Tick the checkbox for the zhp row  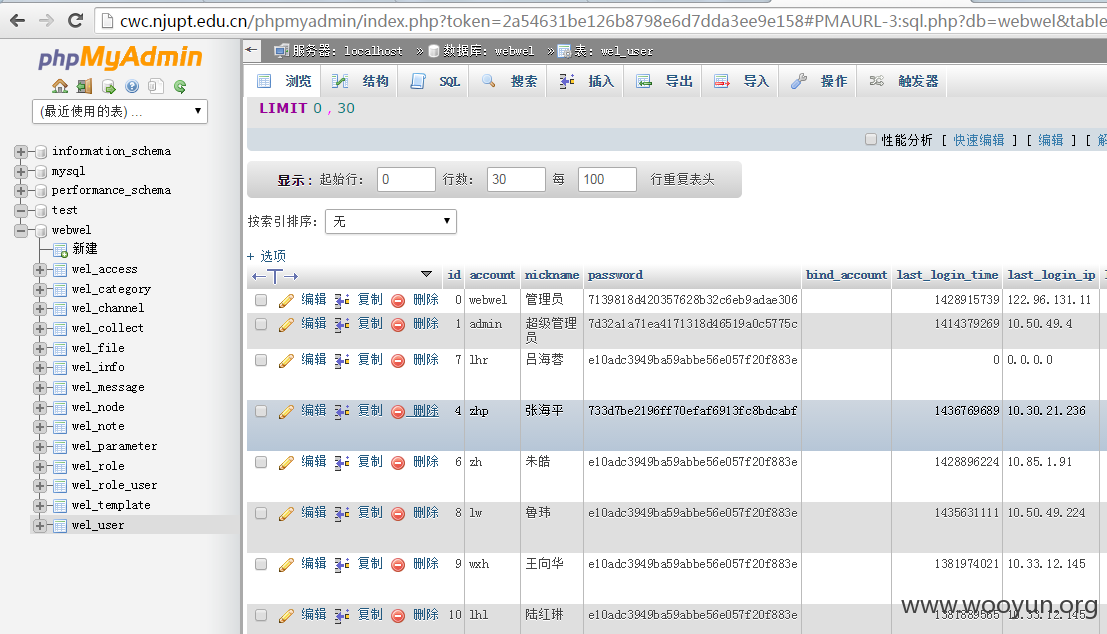[261, 411]
